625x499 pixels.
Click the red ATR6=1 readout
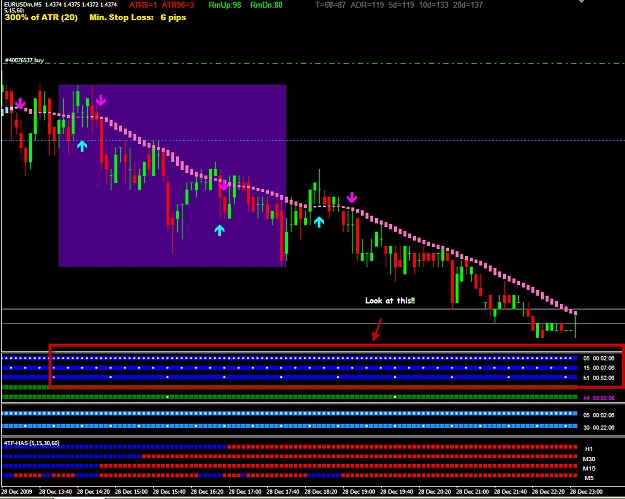coord(143,5)
